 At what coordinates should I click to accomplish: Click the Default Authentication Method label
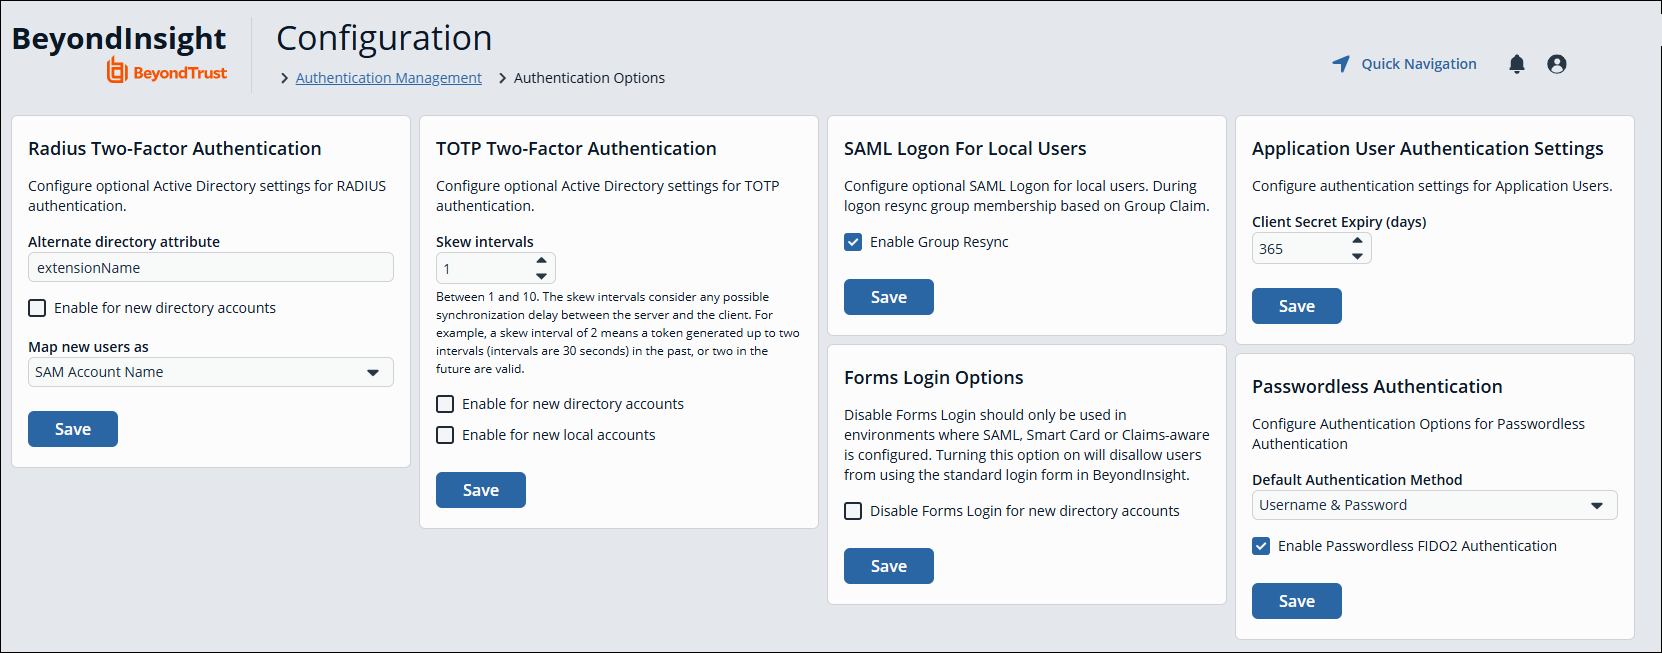pyautogui.click(x=1357, y=480)
